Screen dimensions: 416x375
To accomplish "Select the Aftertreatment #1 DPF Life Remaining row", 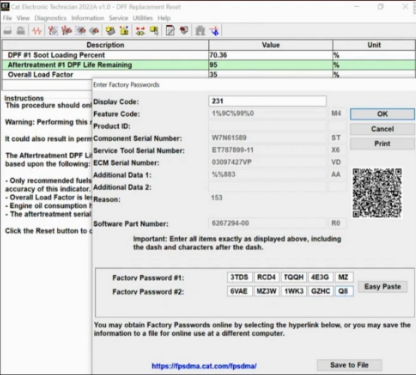I will (209, 65).
